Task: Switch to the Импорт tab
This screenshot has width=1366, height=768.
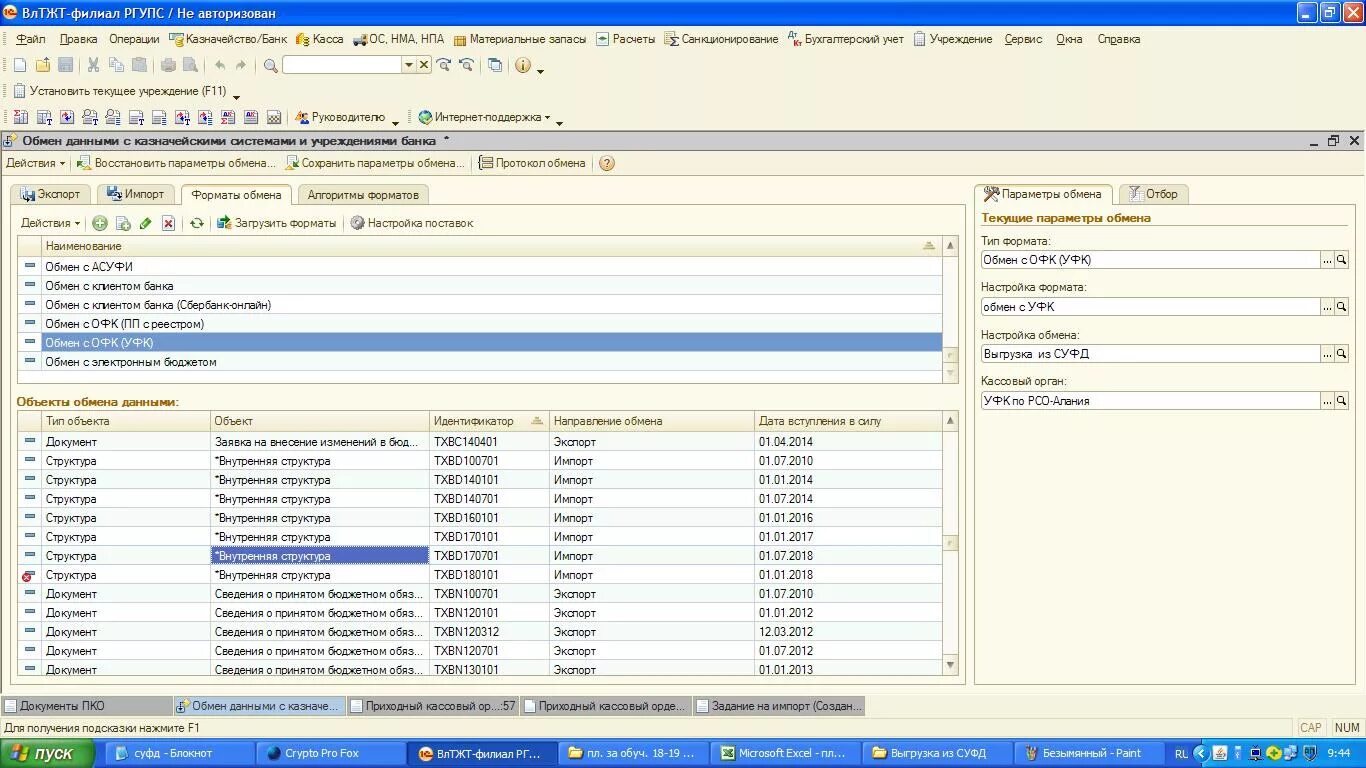Action: [134, 194]
